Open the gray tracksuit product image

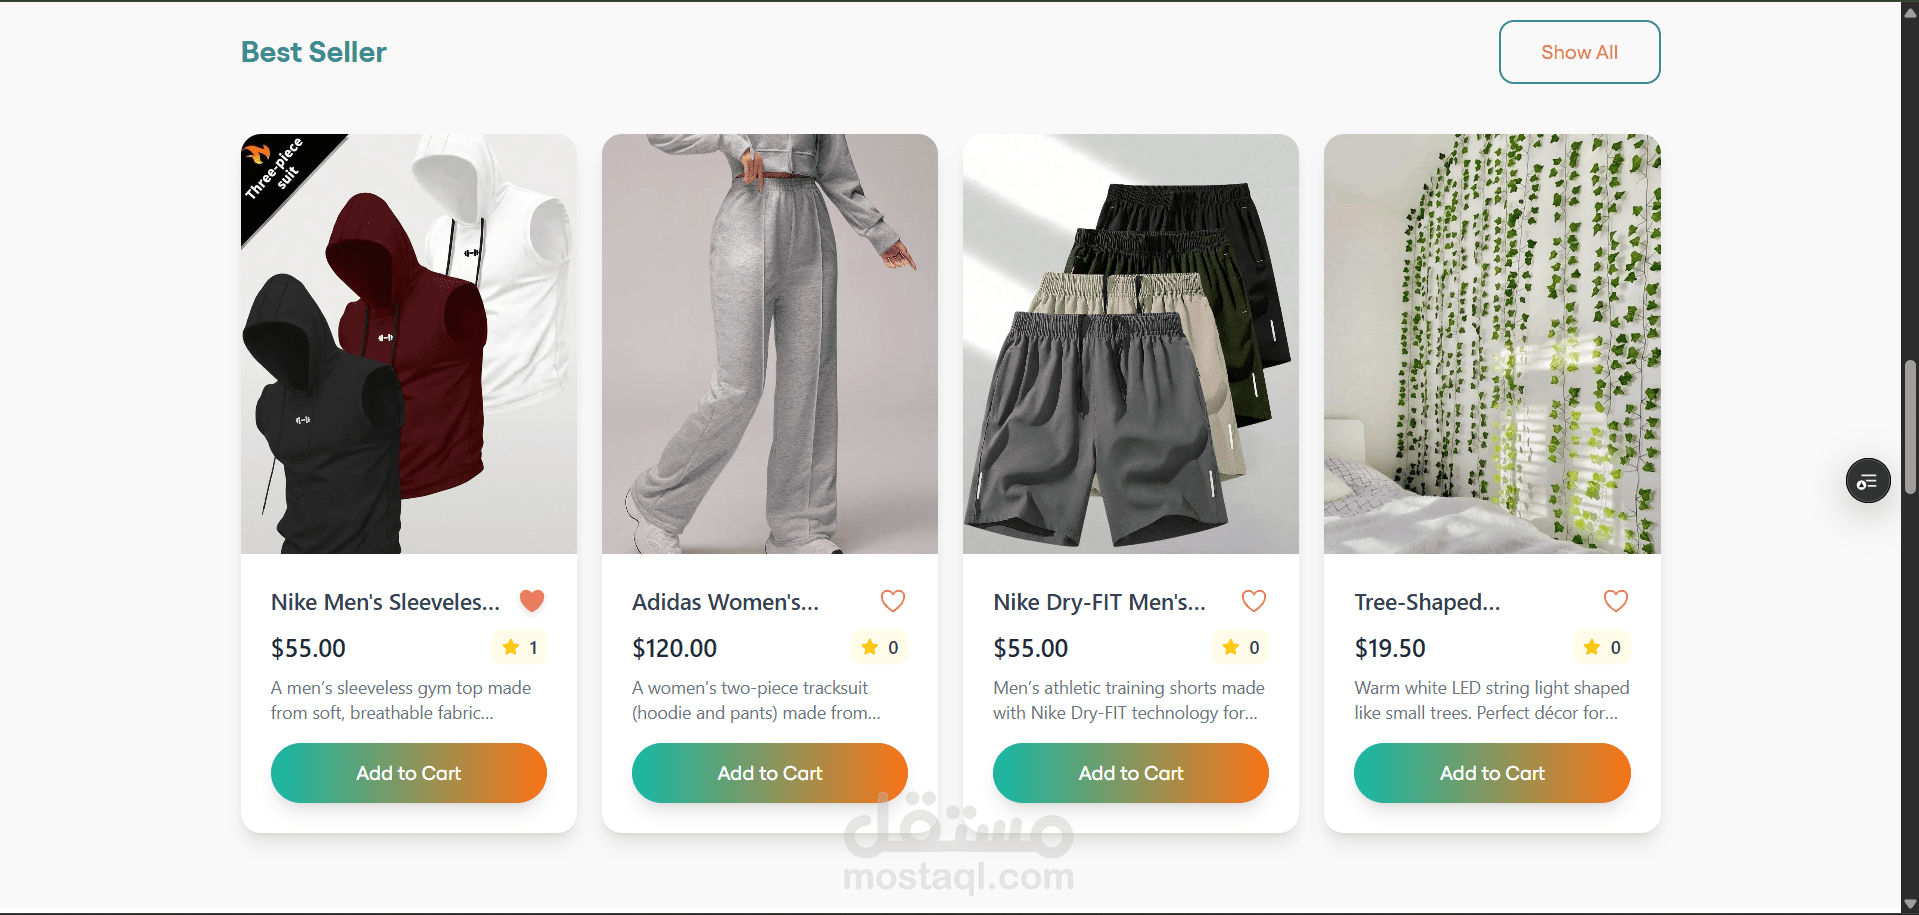(770, 344)
